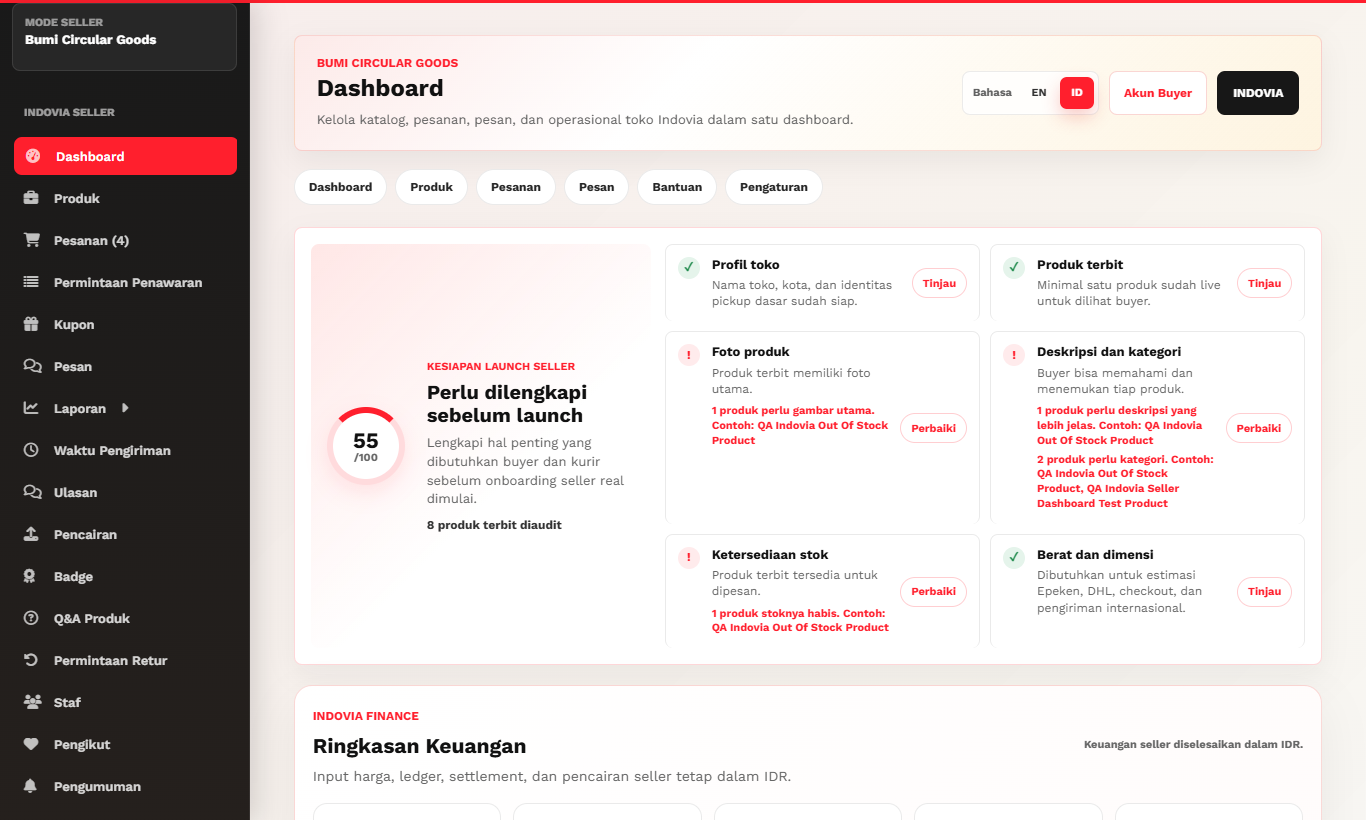The image size is (1366, 820).
Task: Click the Waktu Pengiriman clock icon
Action: [32, 450]
